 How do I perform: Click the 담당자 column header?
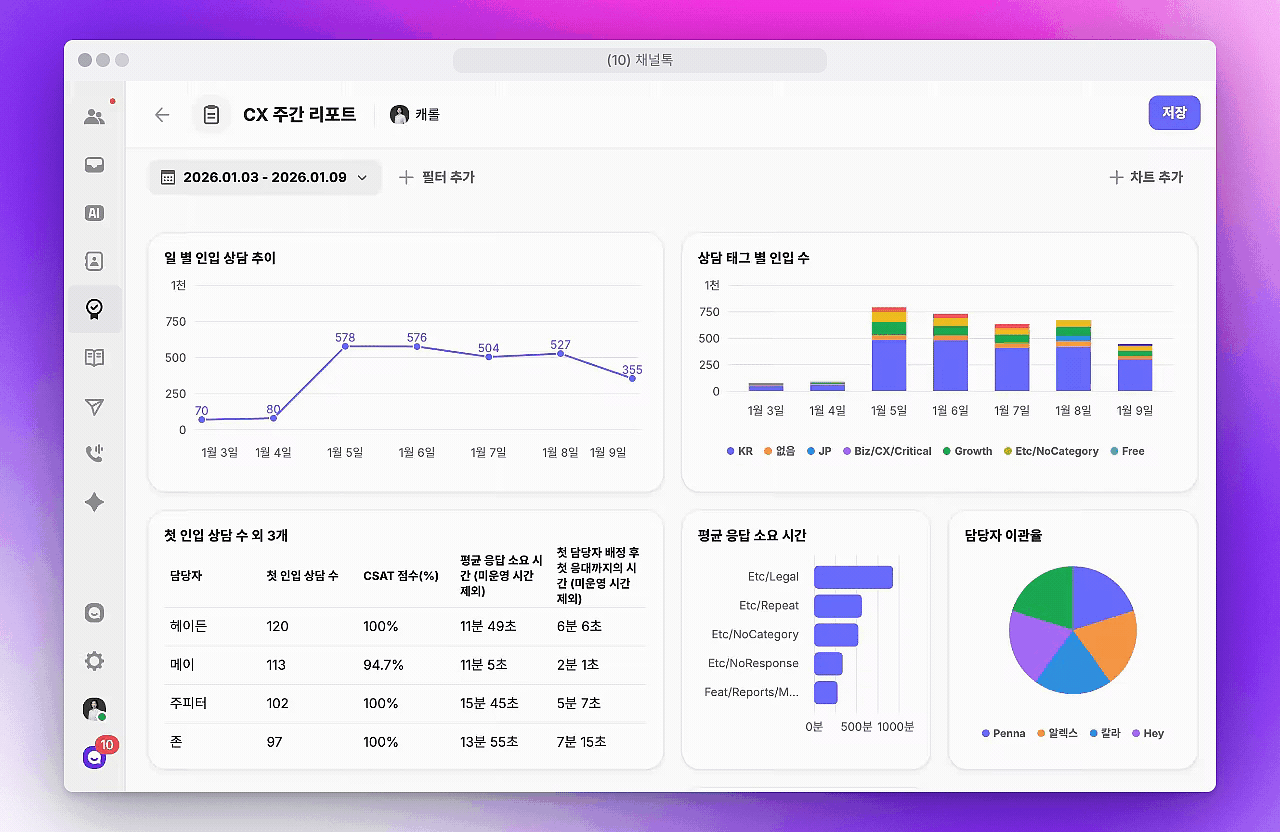point(186,576)
